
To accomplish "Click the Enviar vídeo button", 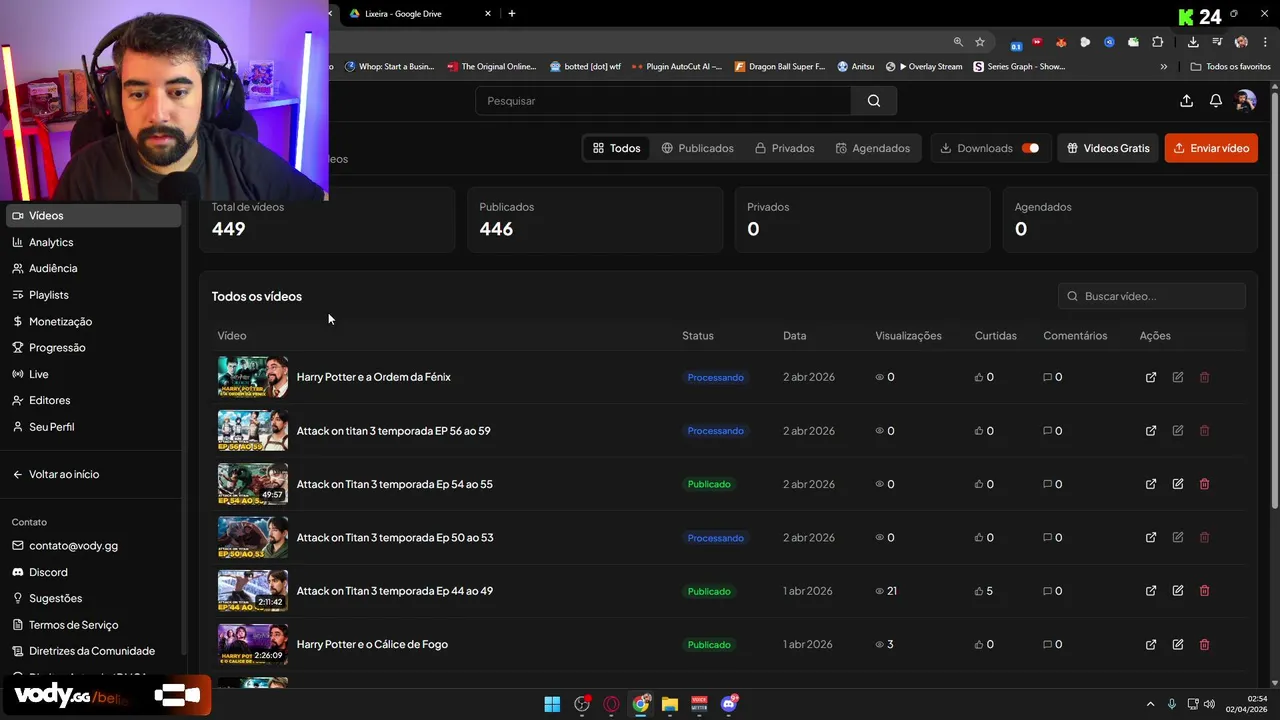I will pyautogui.click(x=1211, y=148).
